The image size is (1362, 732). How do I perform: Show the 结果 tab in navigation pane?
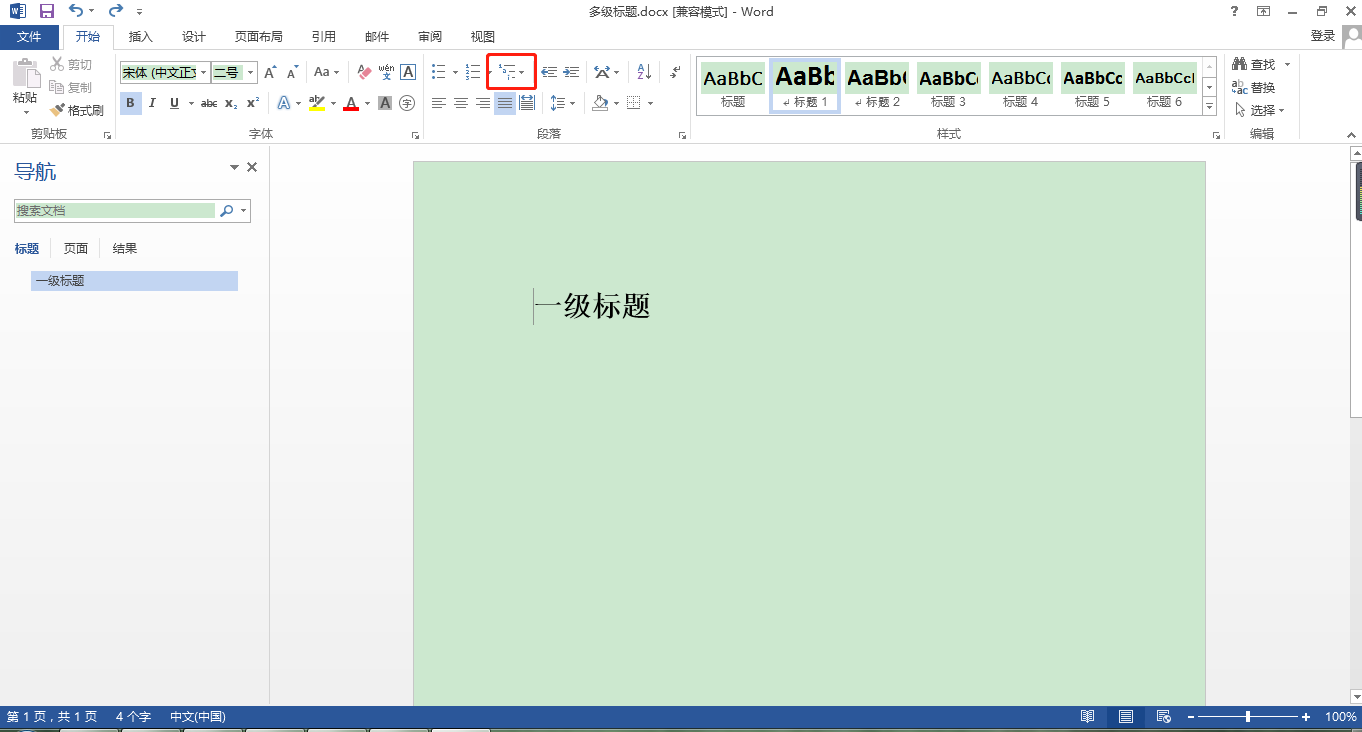pyautogui.click(x=125, y=249)
